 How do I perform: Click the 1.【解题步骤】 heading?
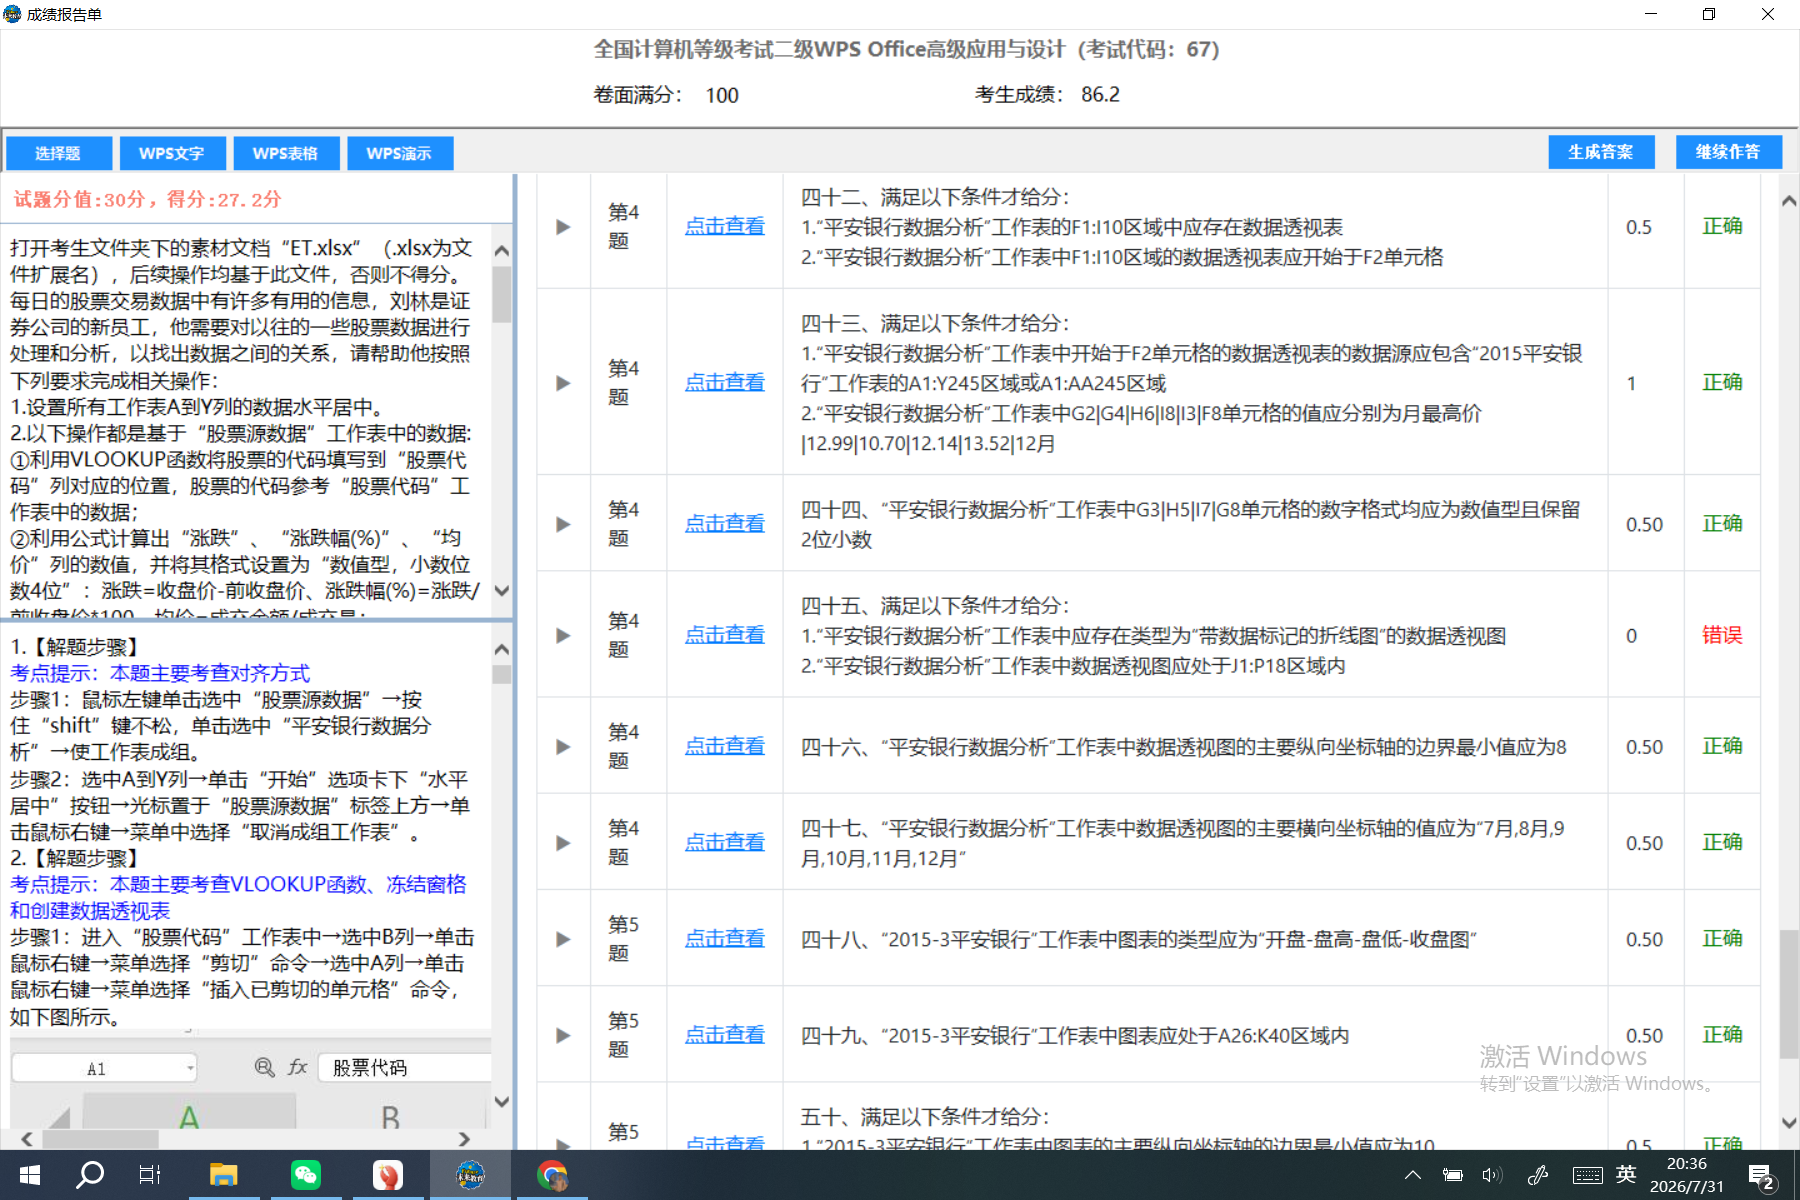[78, 647]
